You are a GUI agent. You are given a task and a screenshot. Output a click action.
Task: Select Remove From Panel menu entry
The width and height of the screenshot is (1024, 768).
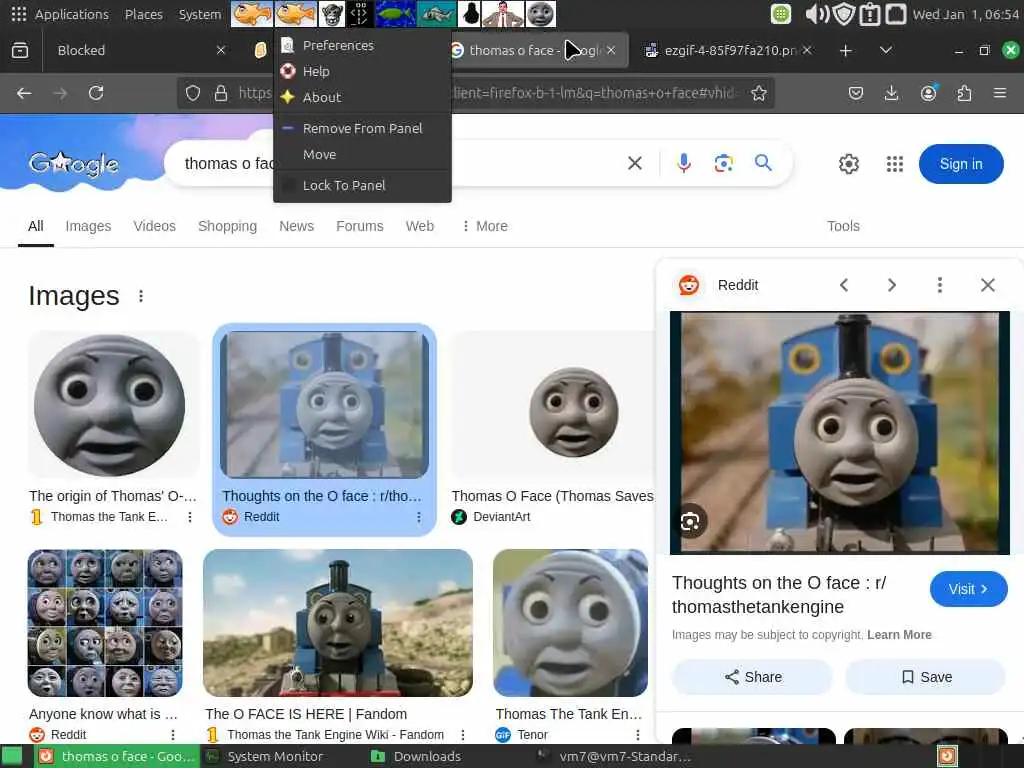point(362,129)
